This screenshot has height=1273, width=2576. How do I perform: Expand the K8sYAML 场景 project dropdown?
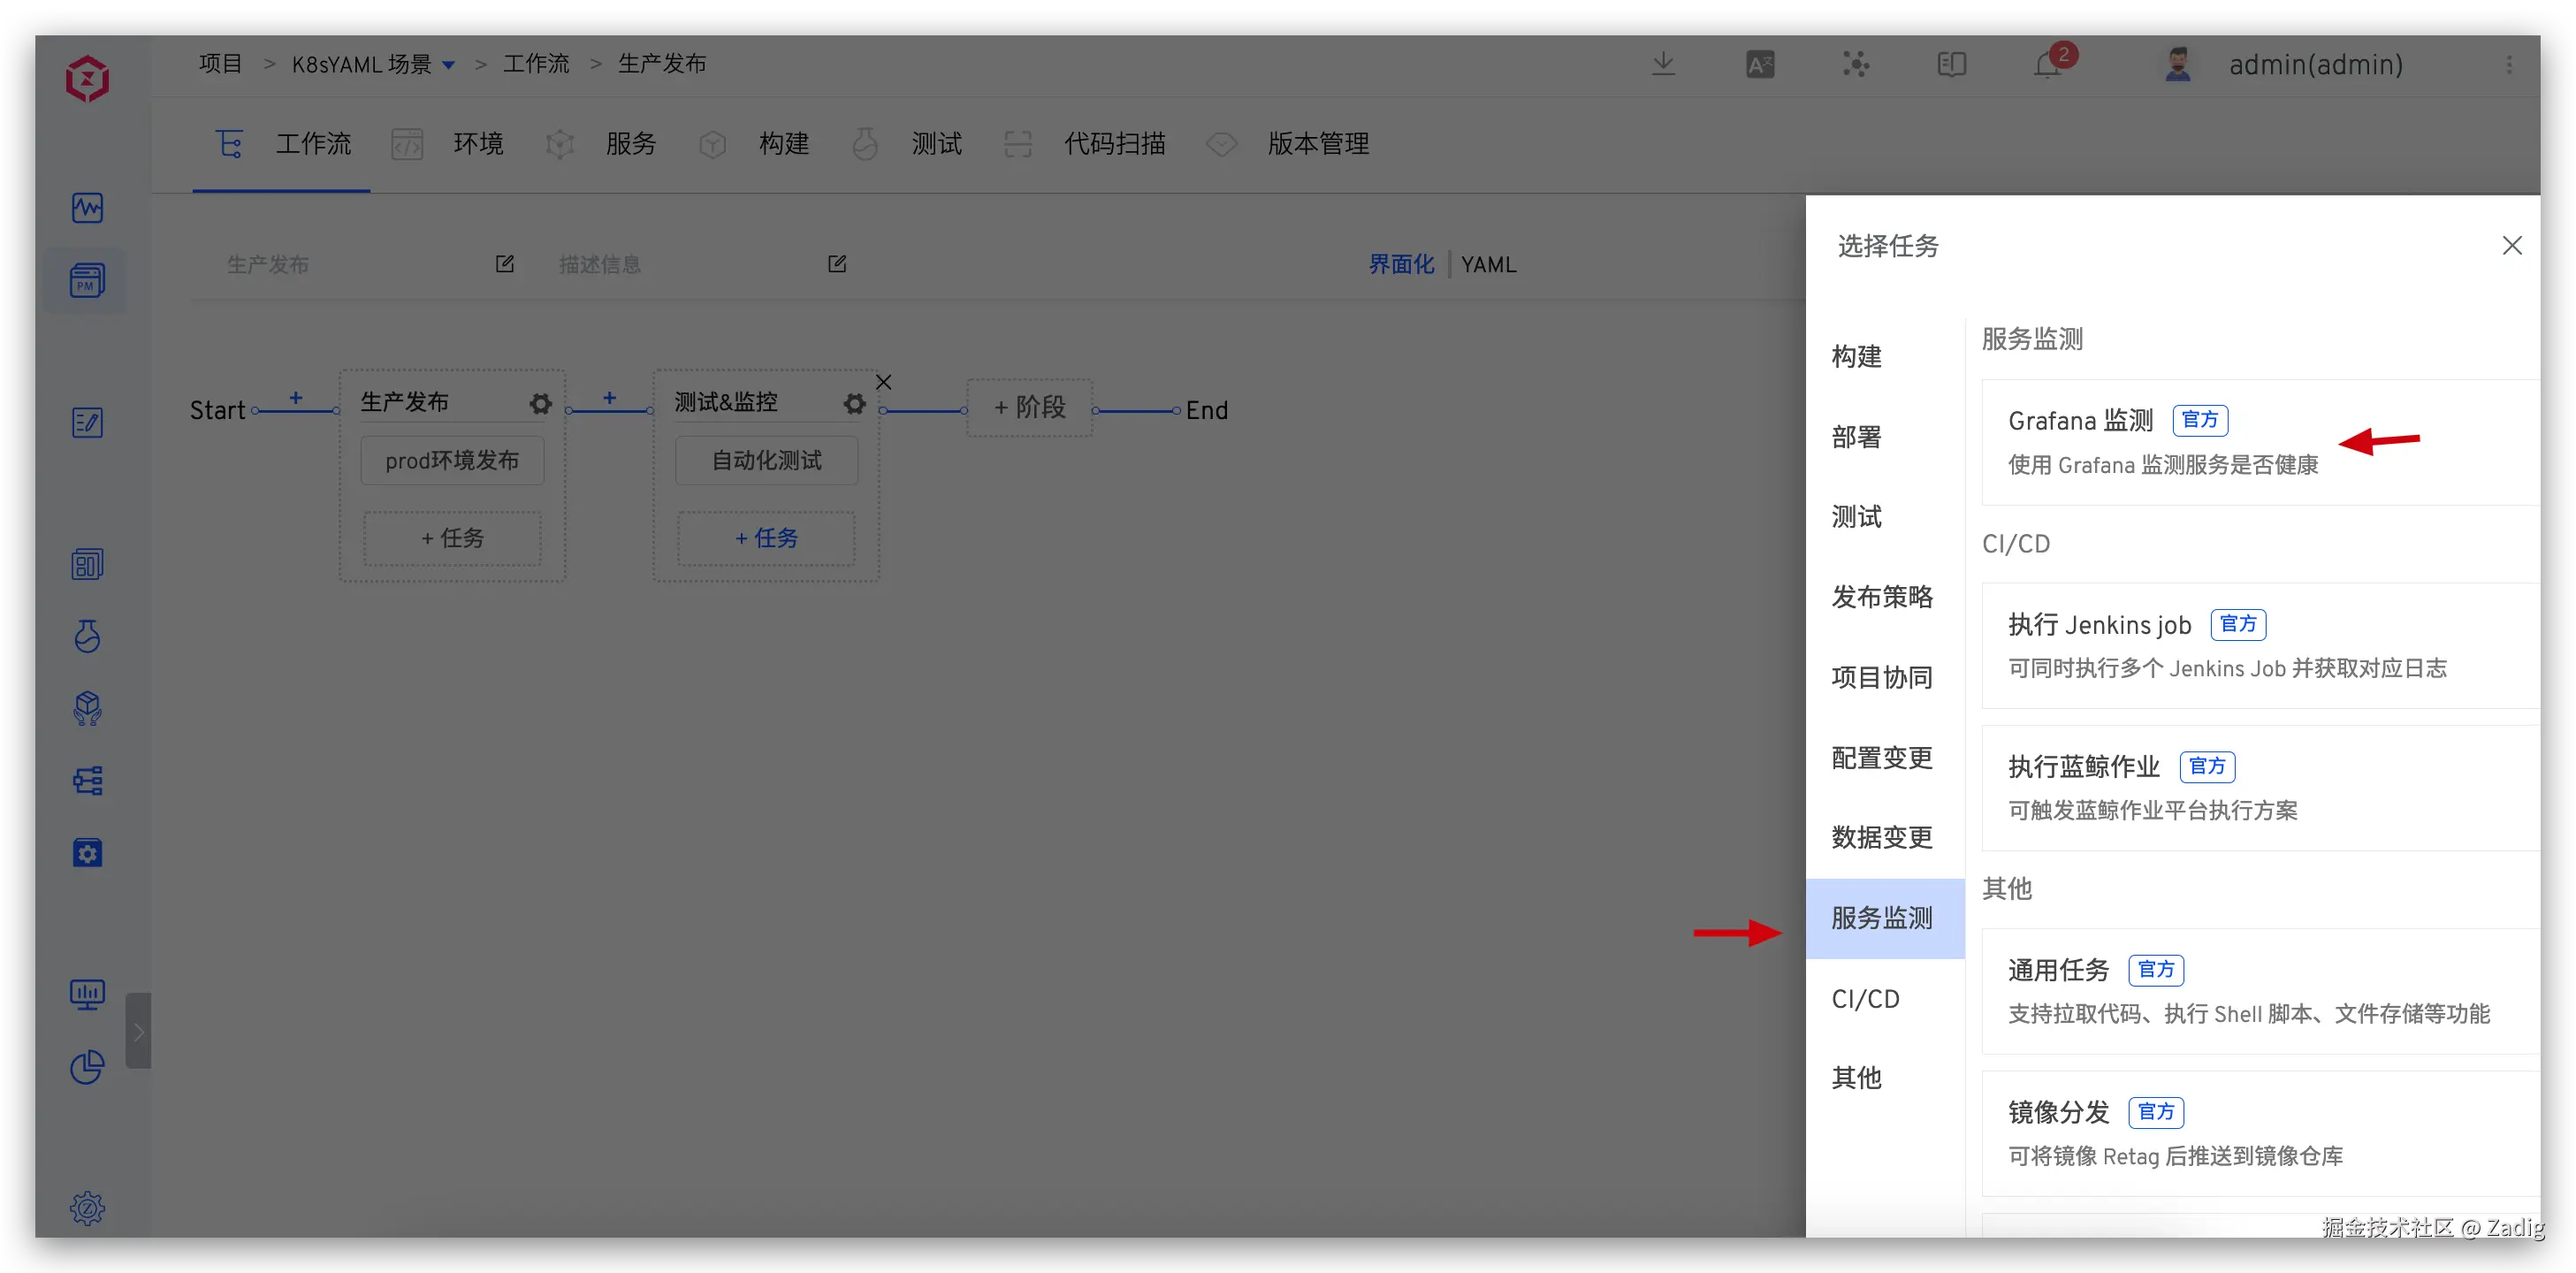click(449, 65)
